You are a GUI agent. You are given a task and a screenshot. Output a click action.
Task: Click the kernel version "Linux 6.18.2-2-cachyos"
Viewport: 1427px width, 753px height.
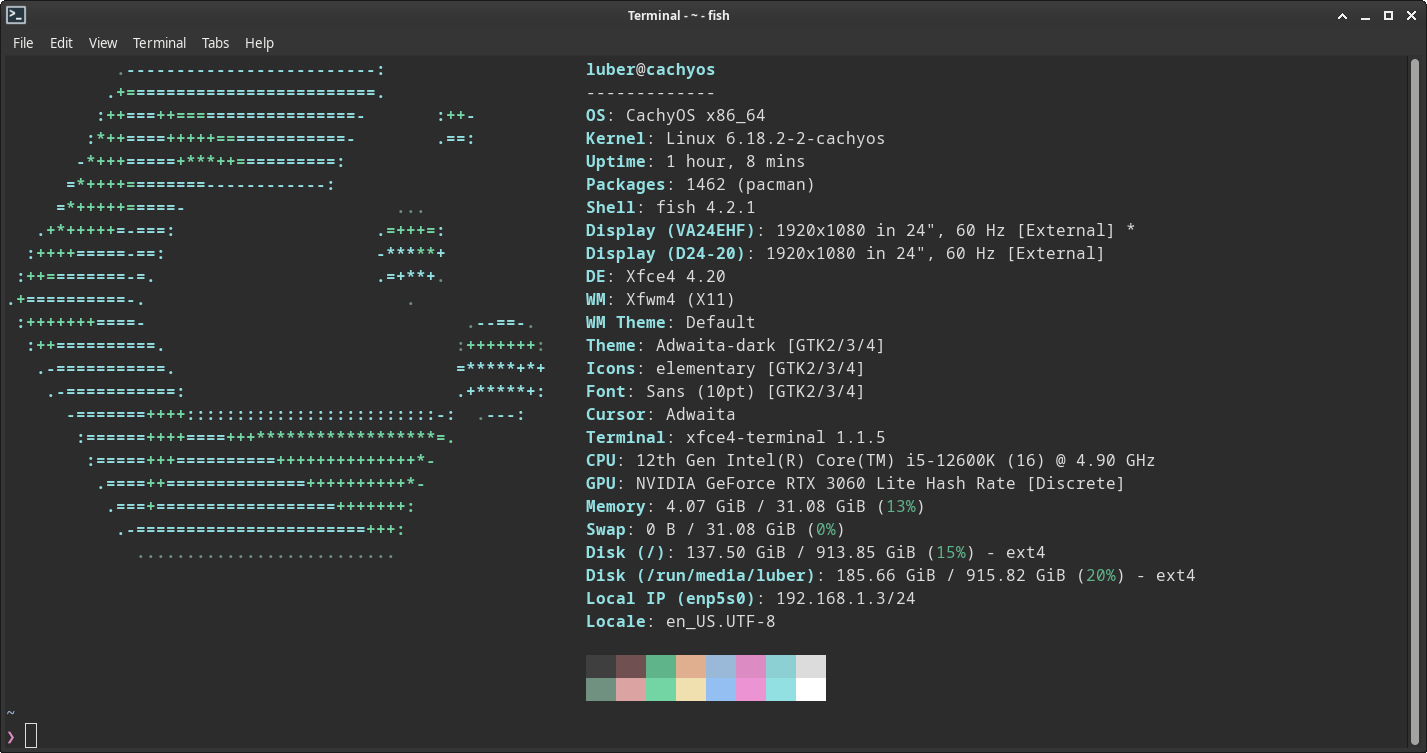[x=776, y=139]
